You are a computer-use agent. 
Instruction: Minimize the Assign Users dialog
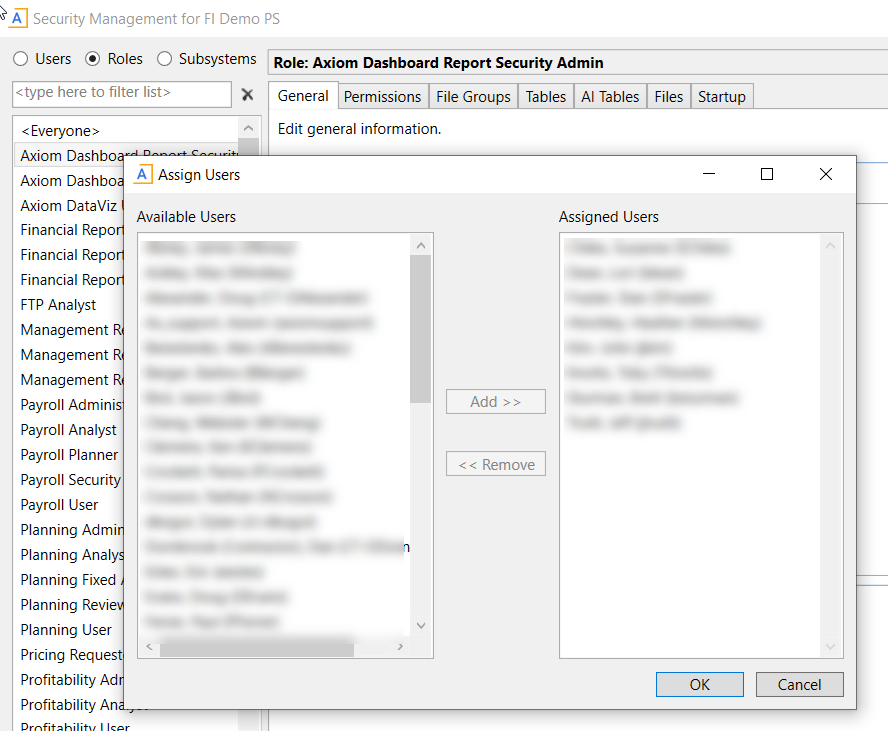tap(709, 174)
